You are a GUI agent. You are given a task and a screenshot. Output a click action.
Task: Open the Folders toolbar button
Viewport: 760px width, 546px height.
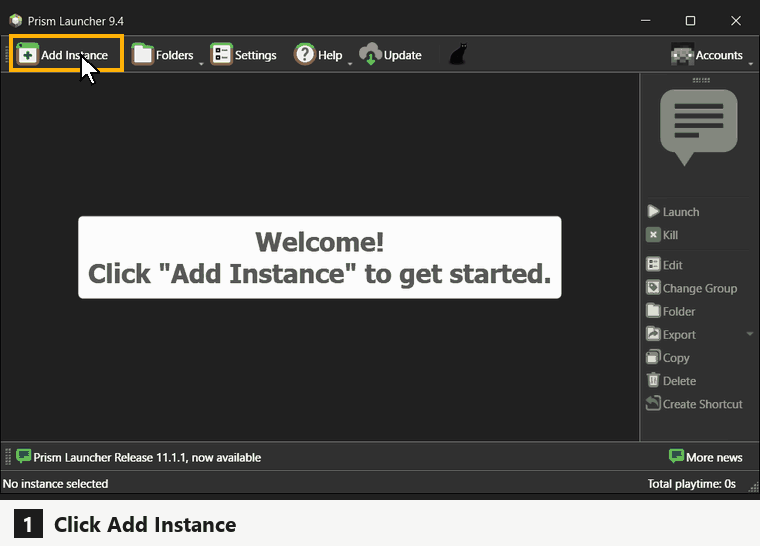click(163, 55)
